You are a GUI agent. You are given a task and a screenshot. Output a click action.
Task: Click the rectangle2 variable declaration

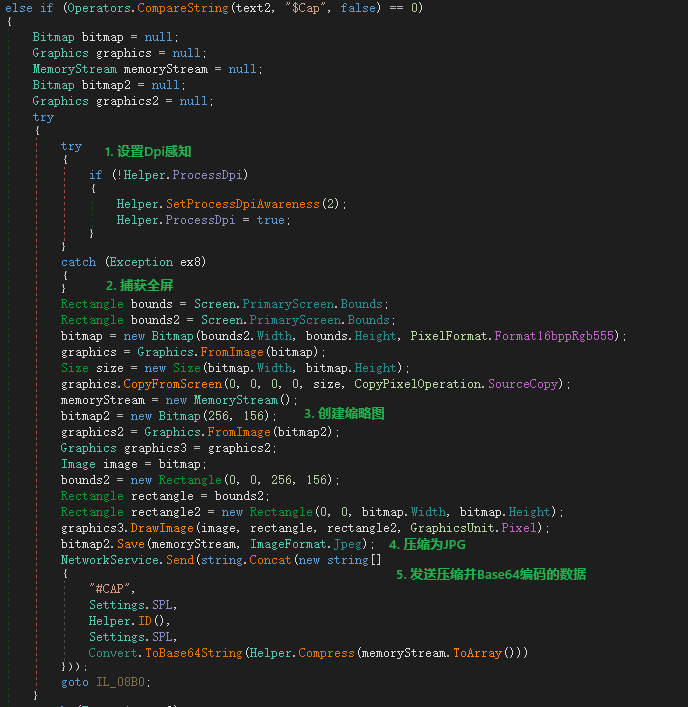point(165,512)
